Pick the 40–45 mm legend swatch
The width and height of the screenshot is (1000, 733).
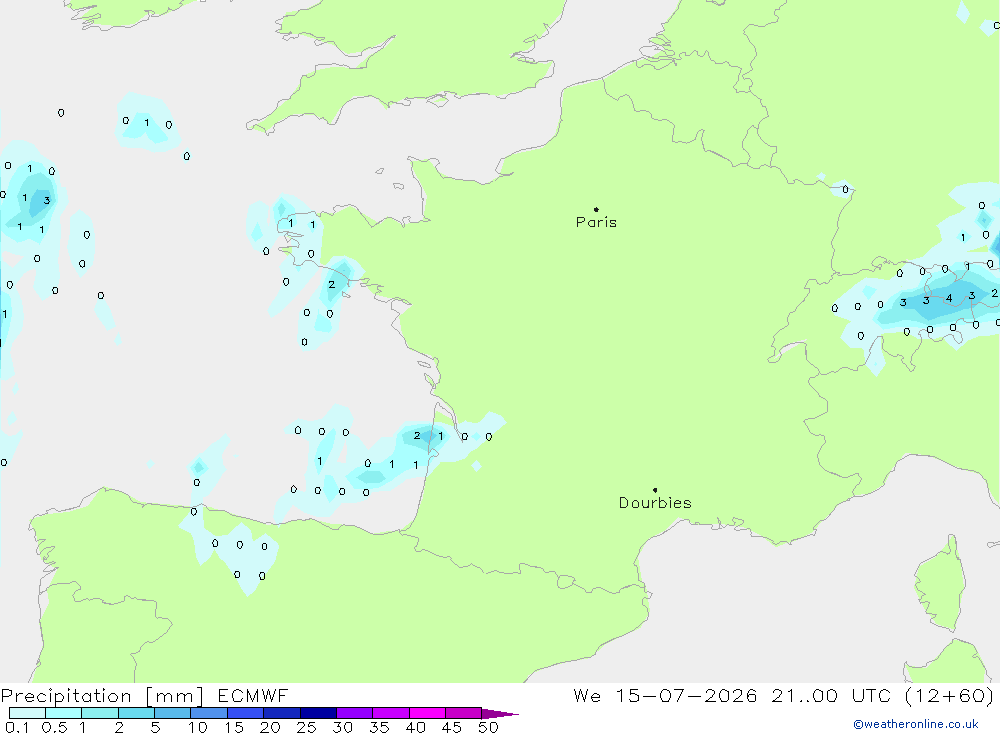[427, 713]
